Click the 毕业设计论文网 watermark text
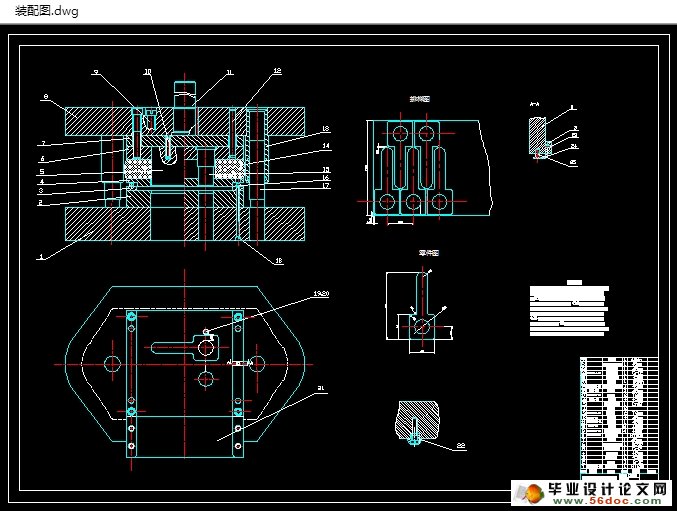The width and height of the screenshot is (677, 511). [x=609, y=489]
